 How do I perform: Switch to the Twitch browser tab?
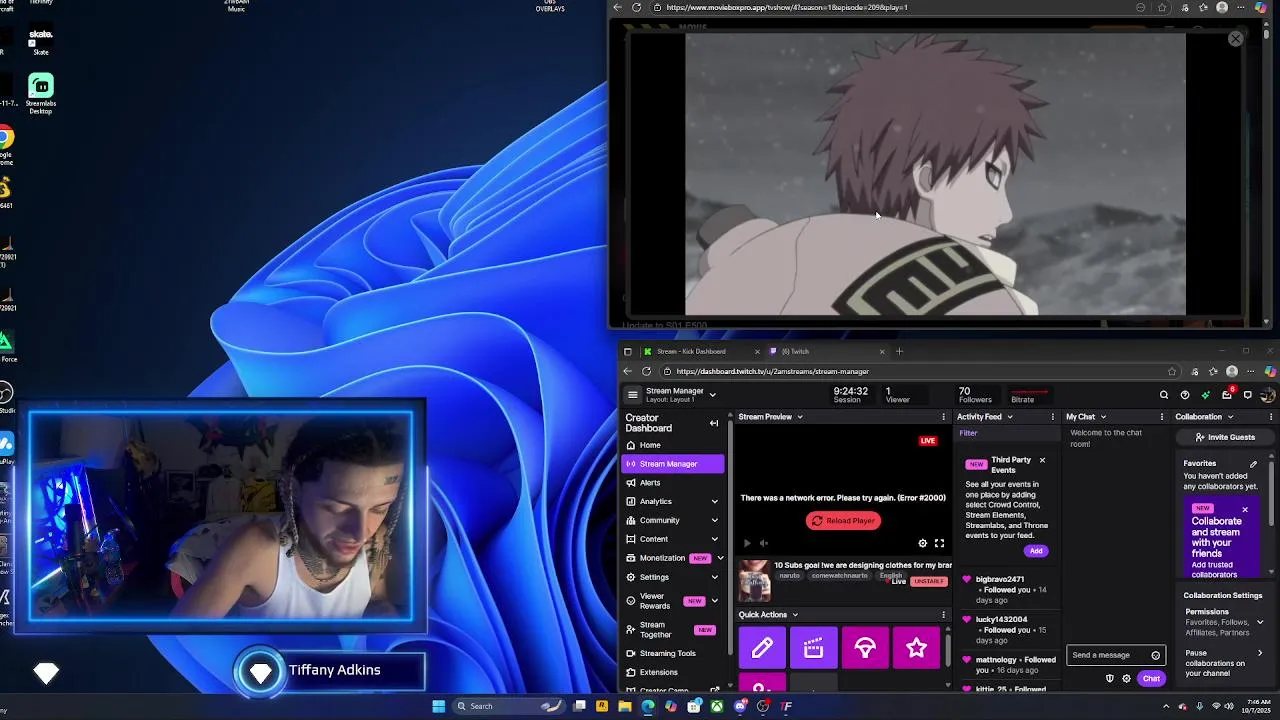pos(825,351)
